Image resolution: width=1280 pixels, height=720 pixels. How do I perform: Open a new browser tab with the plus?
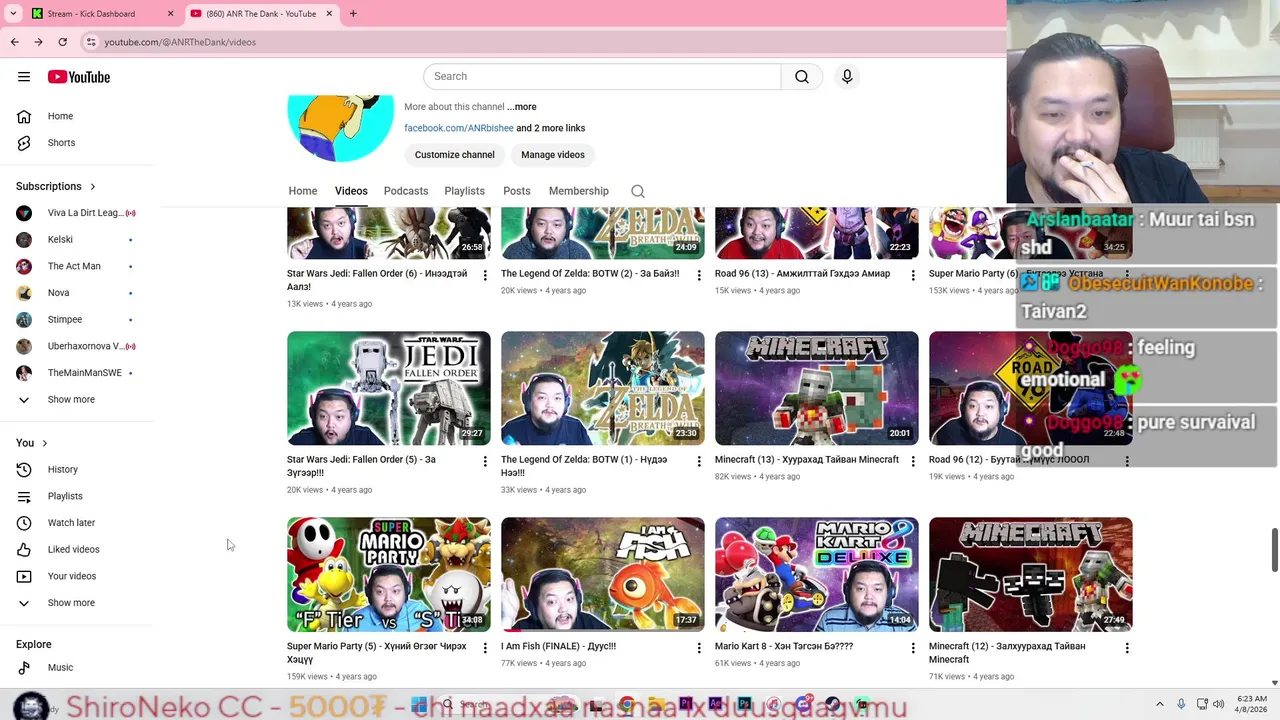coord(353,14)
